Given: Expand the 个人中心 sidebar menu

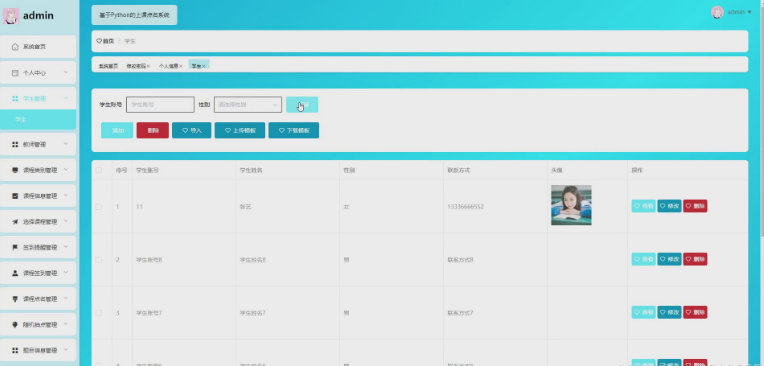Looking at the screenshot, I should tap(66, 73).
